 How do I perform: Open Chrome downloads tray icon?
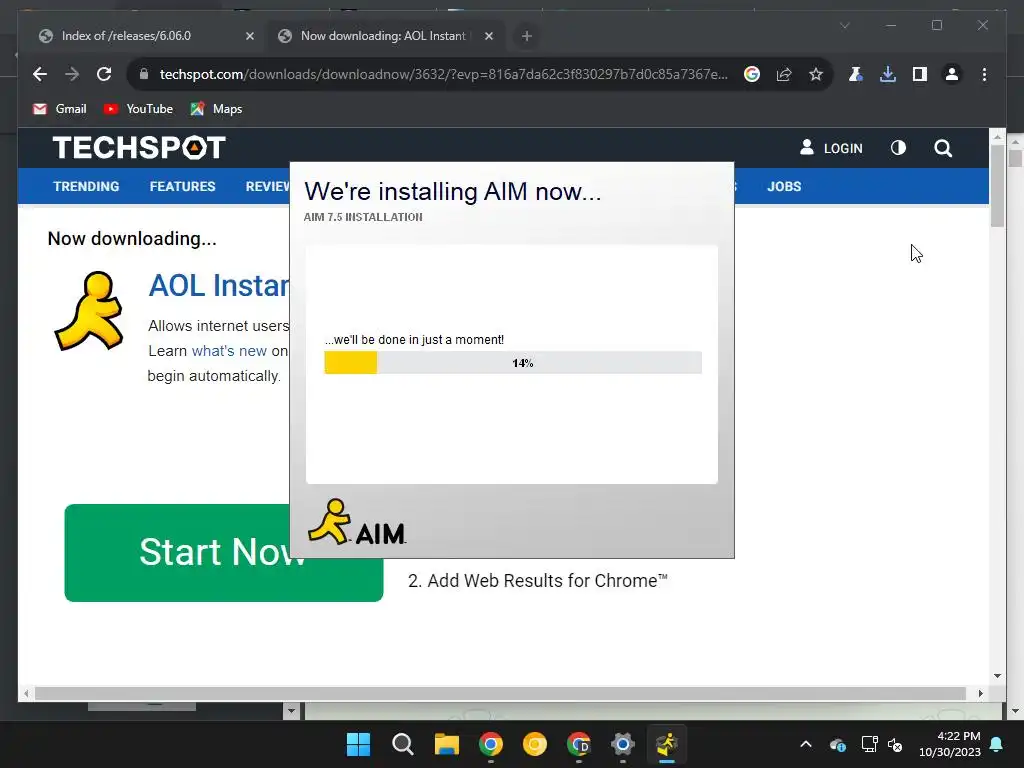(888, 74)
